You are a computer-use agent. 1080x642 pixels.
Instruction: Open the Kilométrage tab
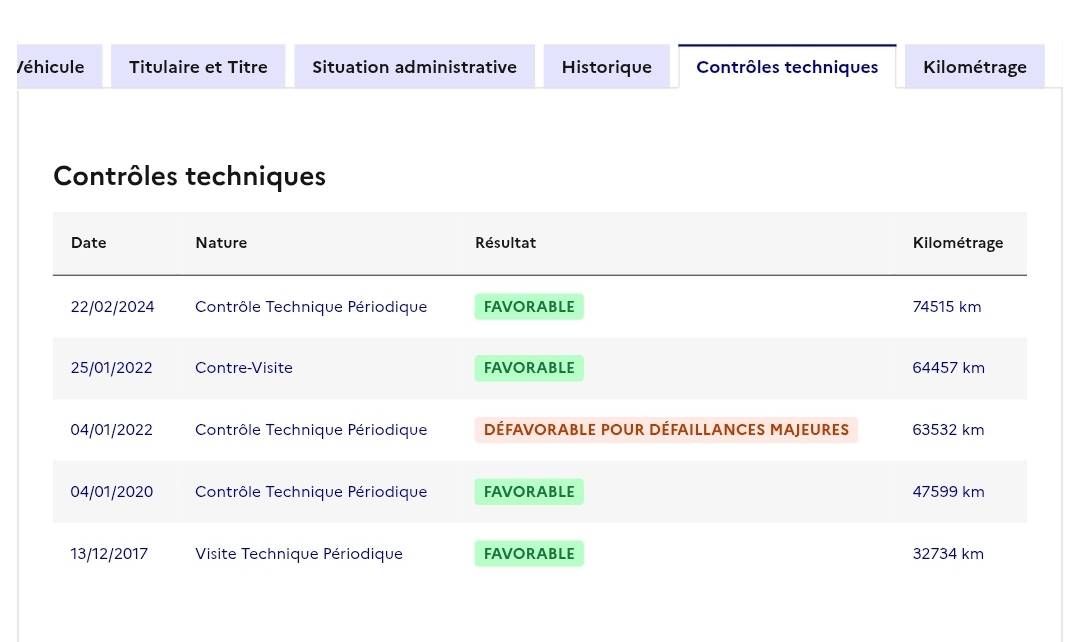click(974, 67)
